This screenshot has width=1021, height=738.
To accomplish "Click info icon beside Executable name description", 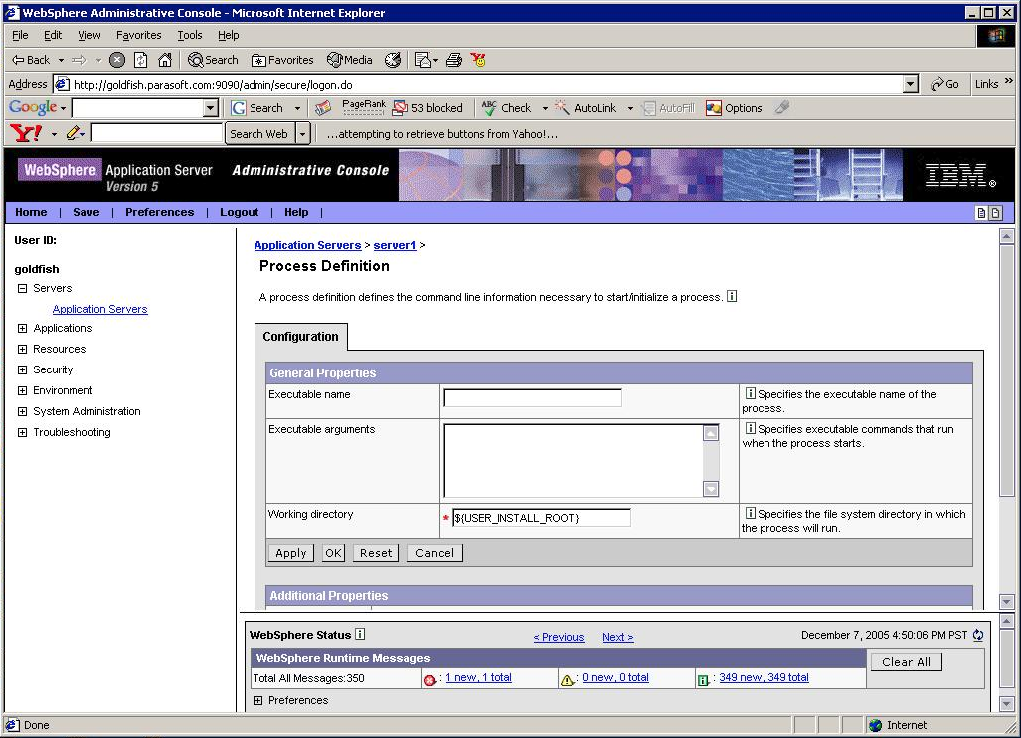I will tap(750, 393).
